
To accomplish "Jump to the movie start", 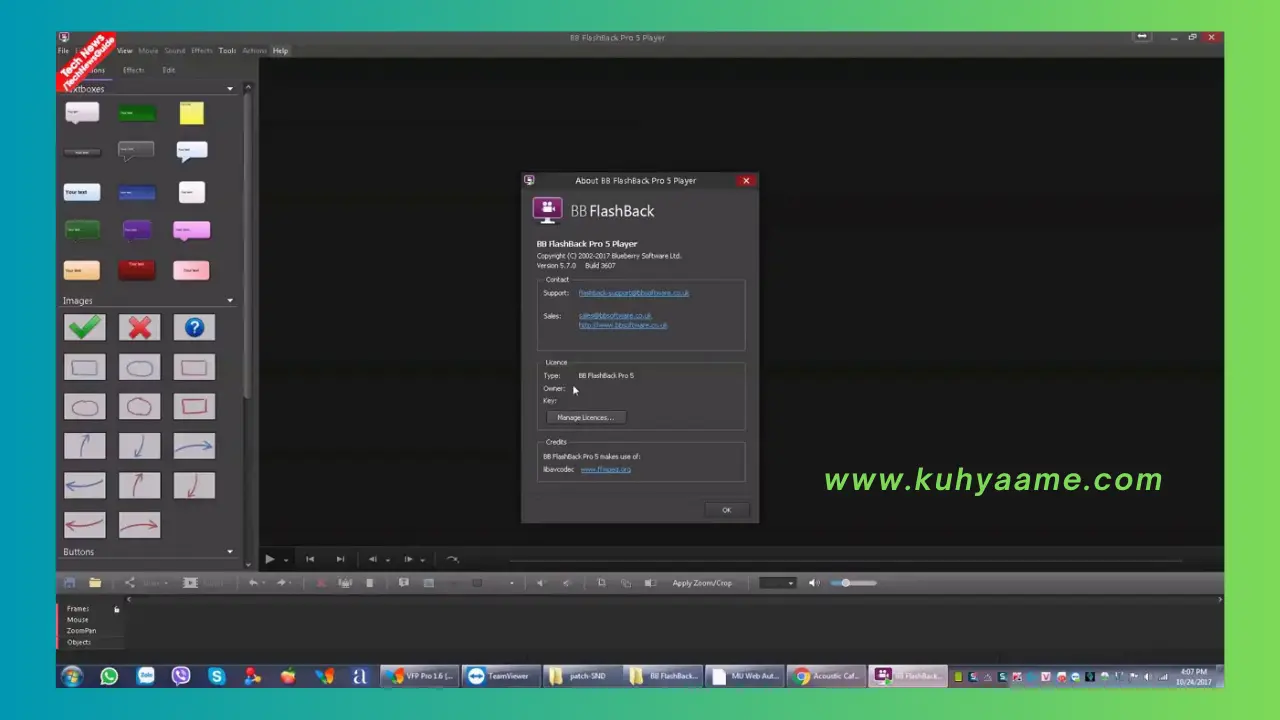I will point(310,560).
